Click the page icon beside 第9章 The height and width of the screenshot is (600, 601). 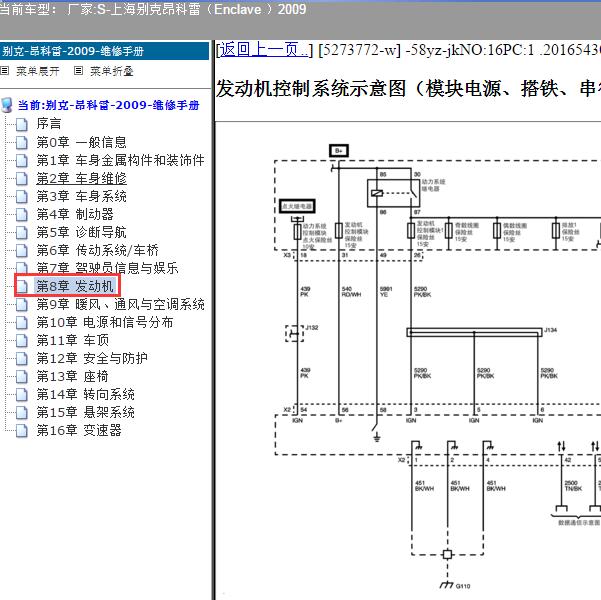point(22,304)
